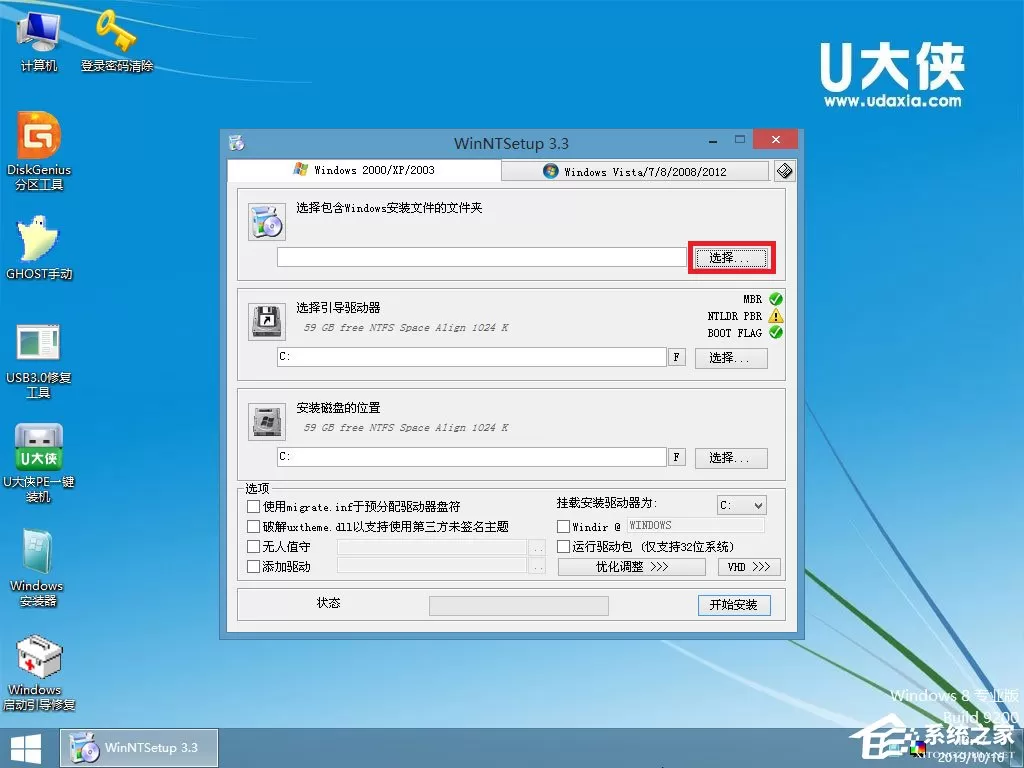
Task: Click browse button next to 添加驱动 field
Action: (x=537, y=567)
